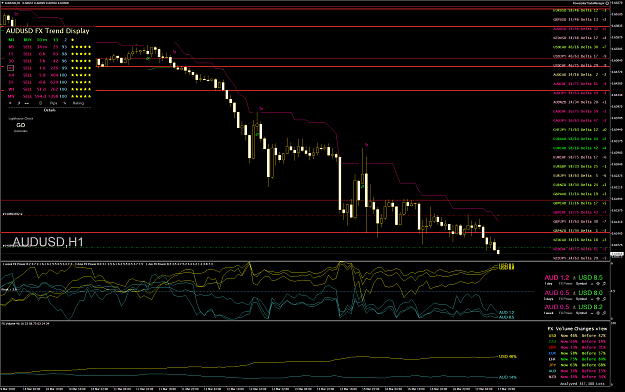The width and height of the screenshot is (625, 392).
Task: Click Symbol button under AUD 0.5 / USD 8.0
Action: pyautogui.click(x=581, y=299)
